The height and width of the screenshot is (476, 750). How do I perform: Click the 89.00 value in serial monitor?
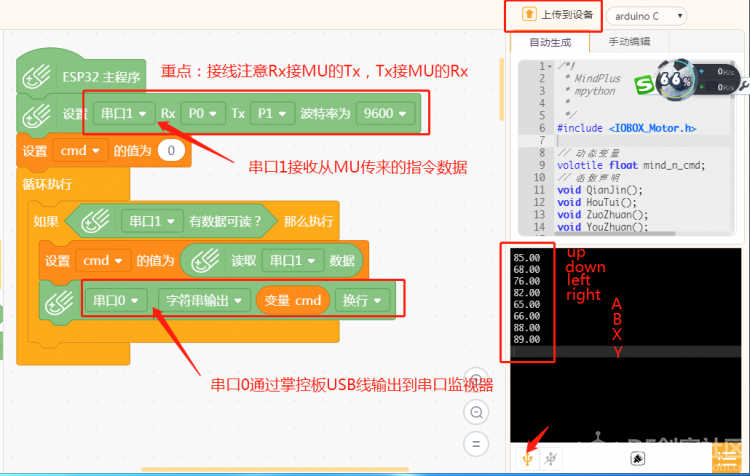coord(527,339)
